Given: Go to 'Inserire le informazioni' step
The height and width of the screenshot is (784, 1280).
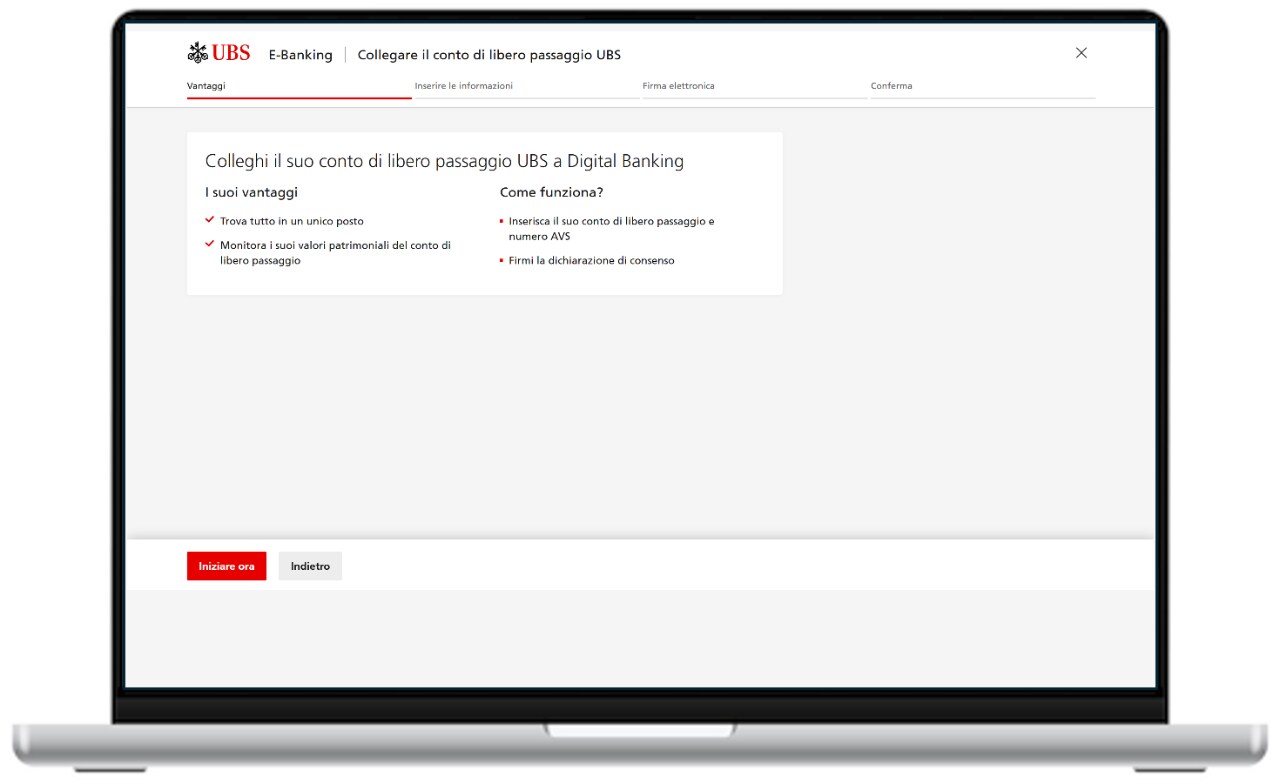Looking at the screenshot, I should click(464, 86).
